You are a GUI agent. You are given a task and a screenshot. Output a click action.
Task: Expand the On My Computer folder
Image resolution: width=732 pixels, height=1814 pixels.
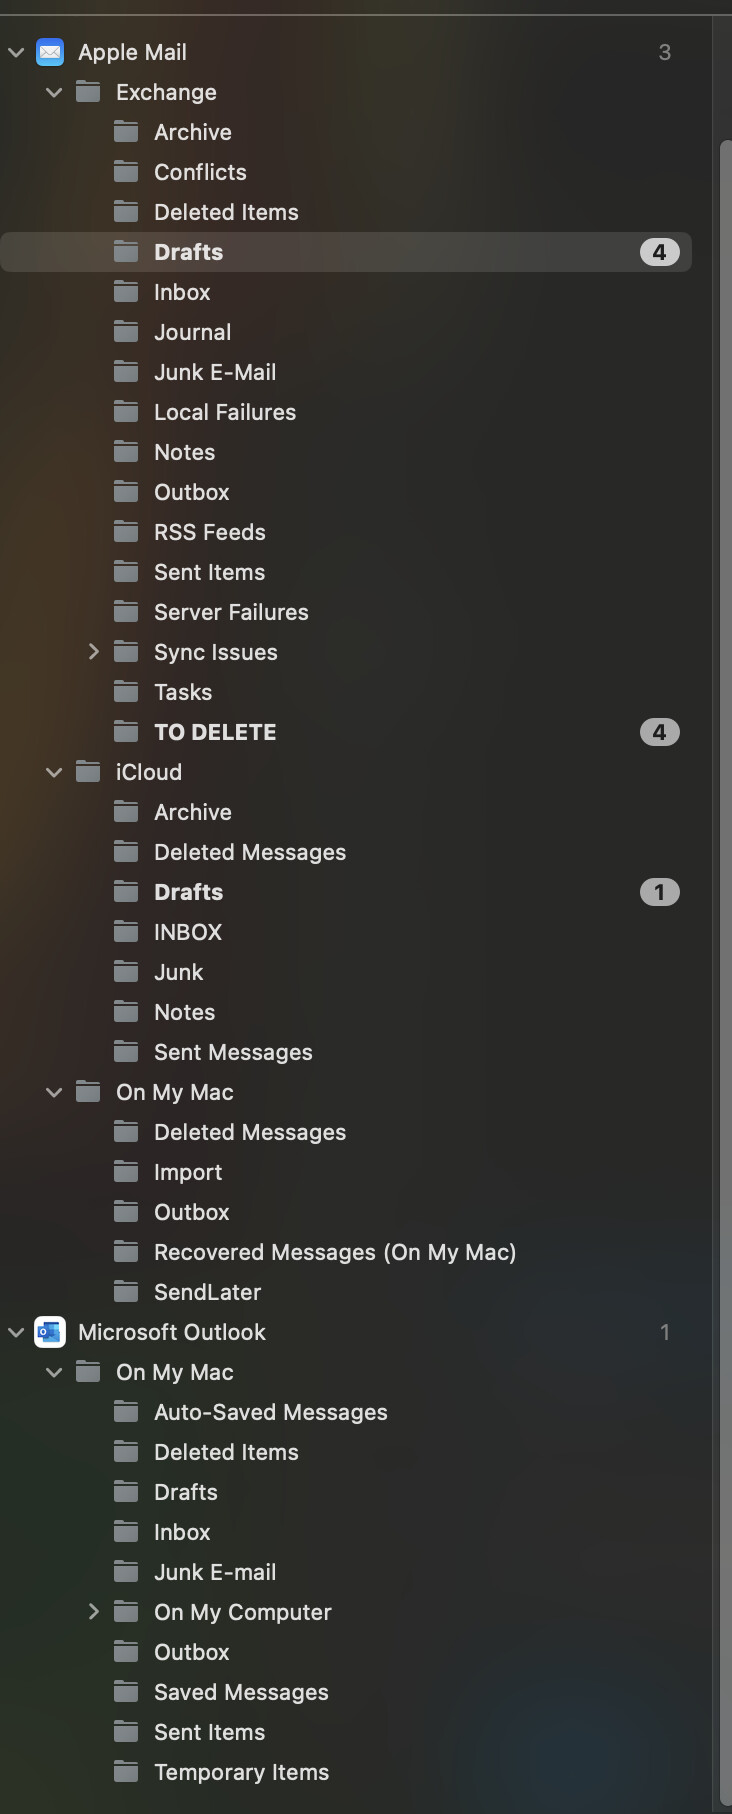coord(93,1612)
